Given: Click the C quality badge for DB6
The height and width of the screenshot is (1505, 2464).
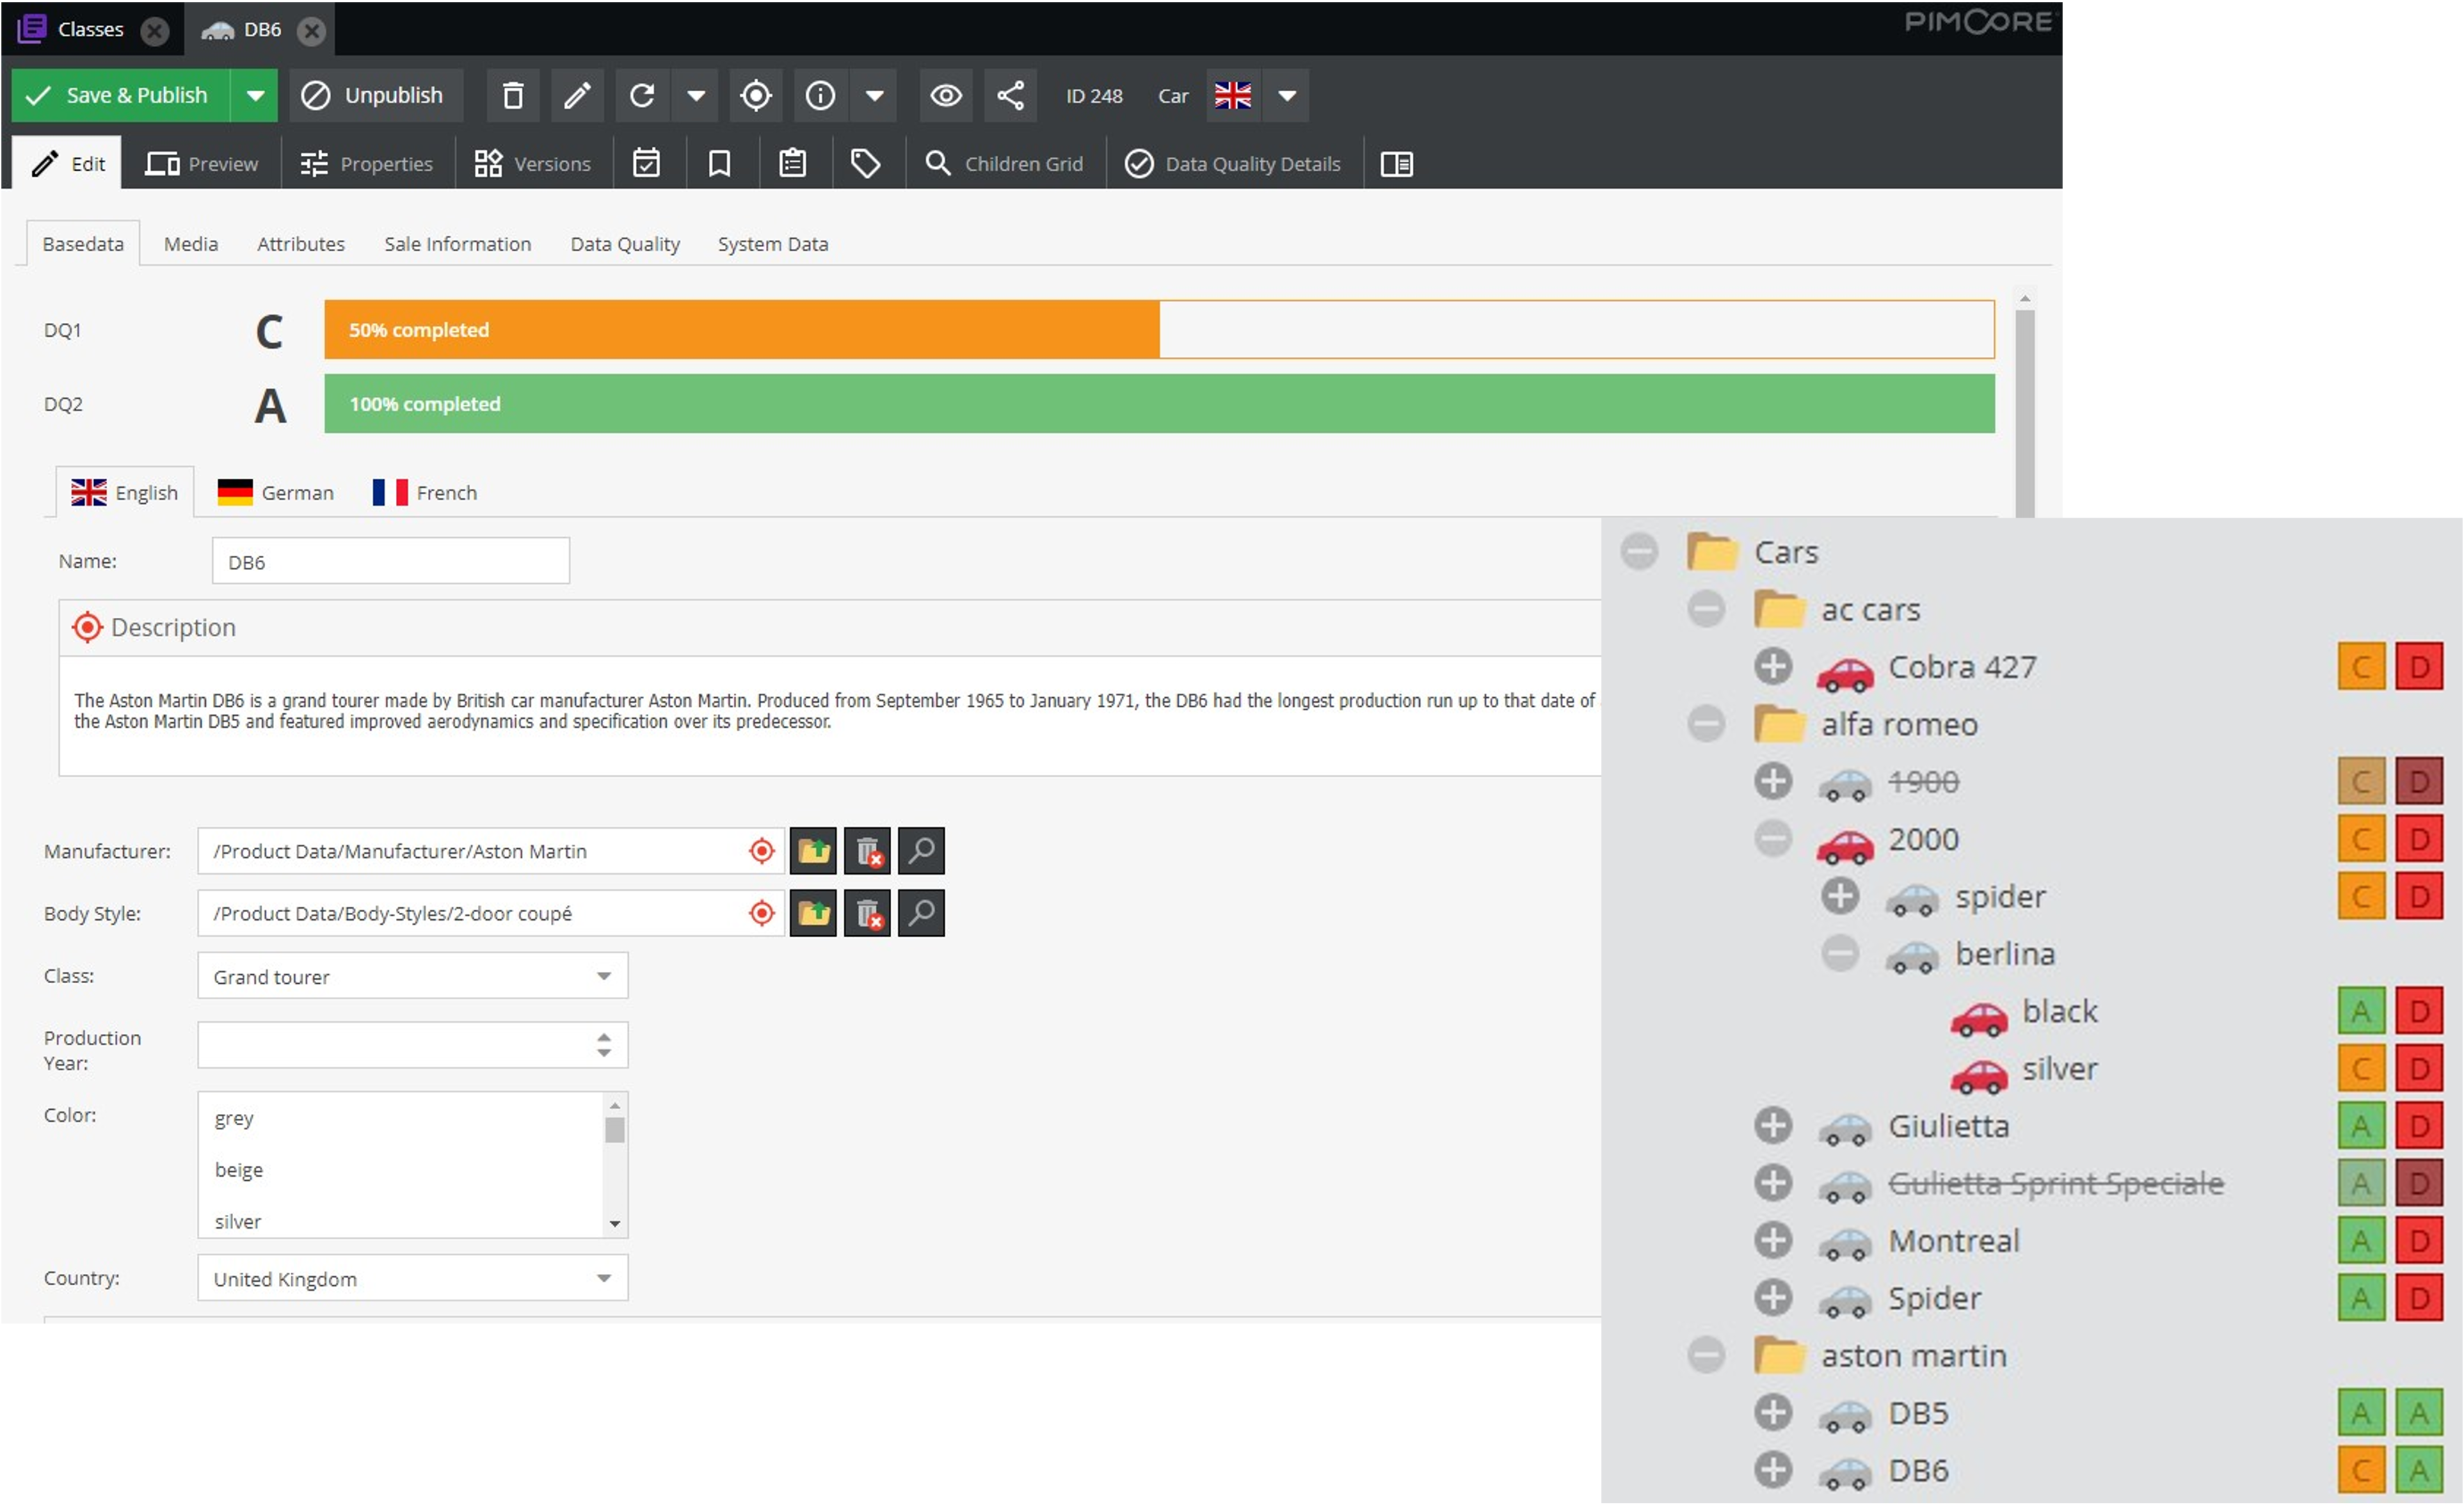Looking at the screenshot, I should 2361,1471.
